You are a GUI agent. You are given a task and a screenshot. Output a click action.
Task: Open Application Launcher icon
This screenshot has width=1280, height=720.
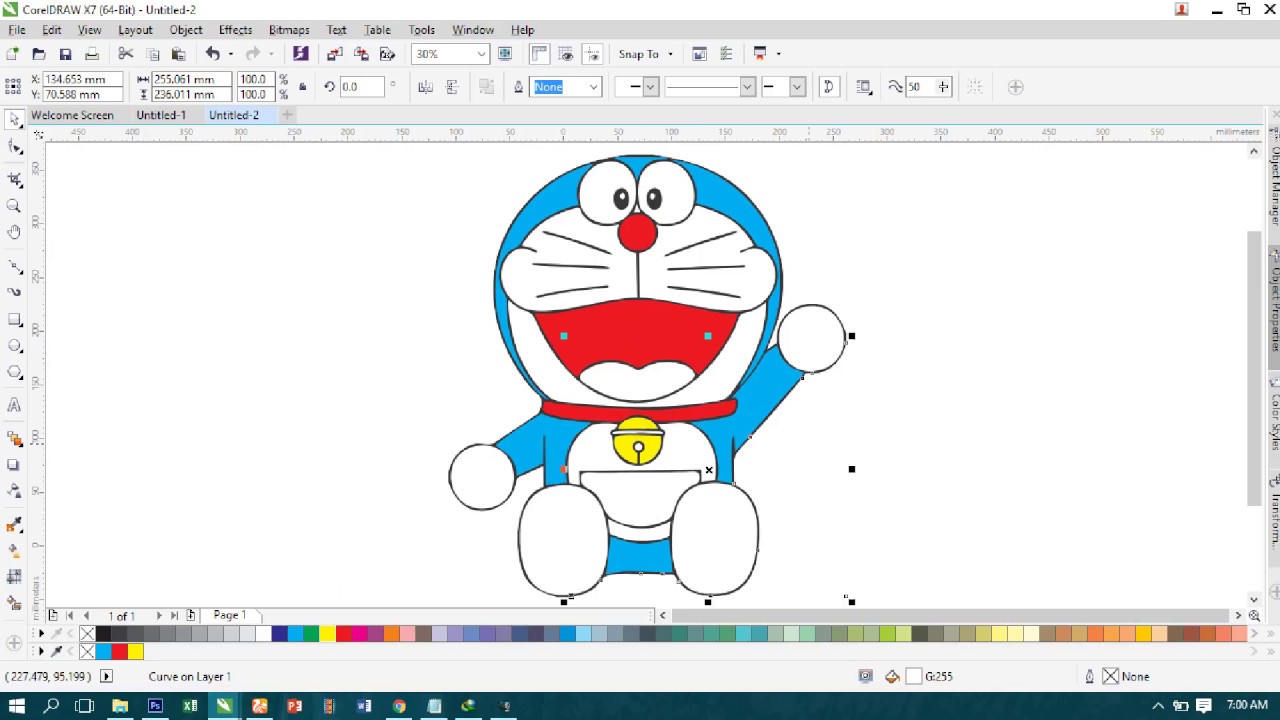(760, 54)
